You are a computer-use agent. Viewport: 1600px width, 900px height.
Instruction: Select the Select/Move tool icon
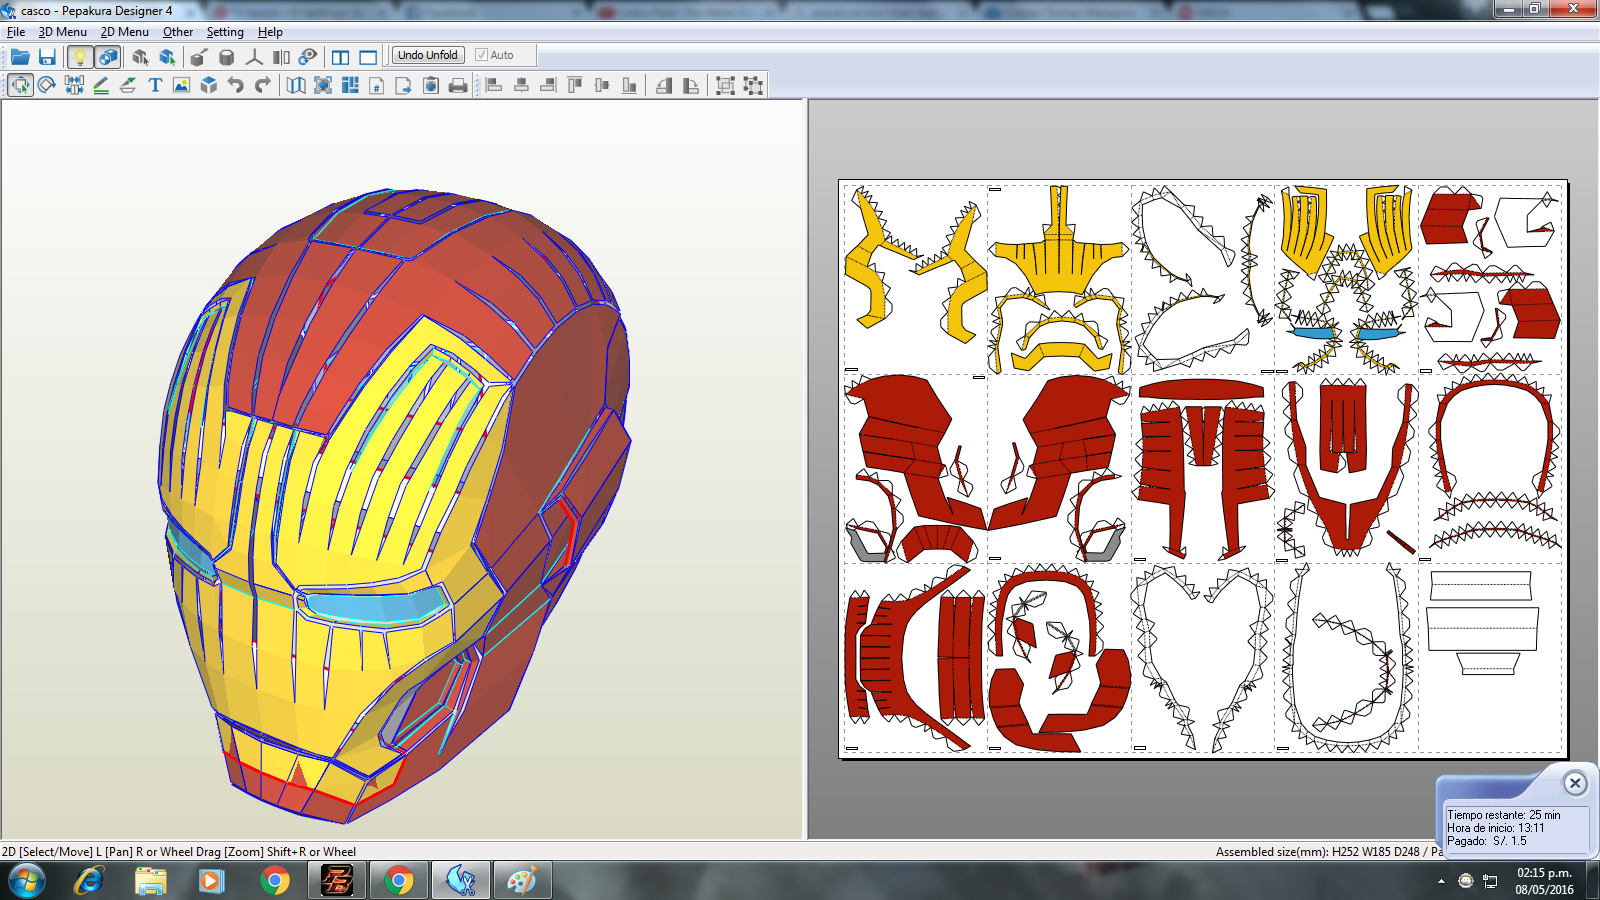tap(20, 85)
